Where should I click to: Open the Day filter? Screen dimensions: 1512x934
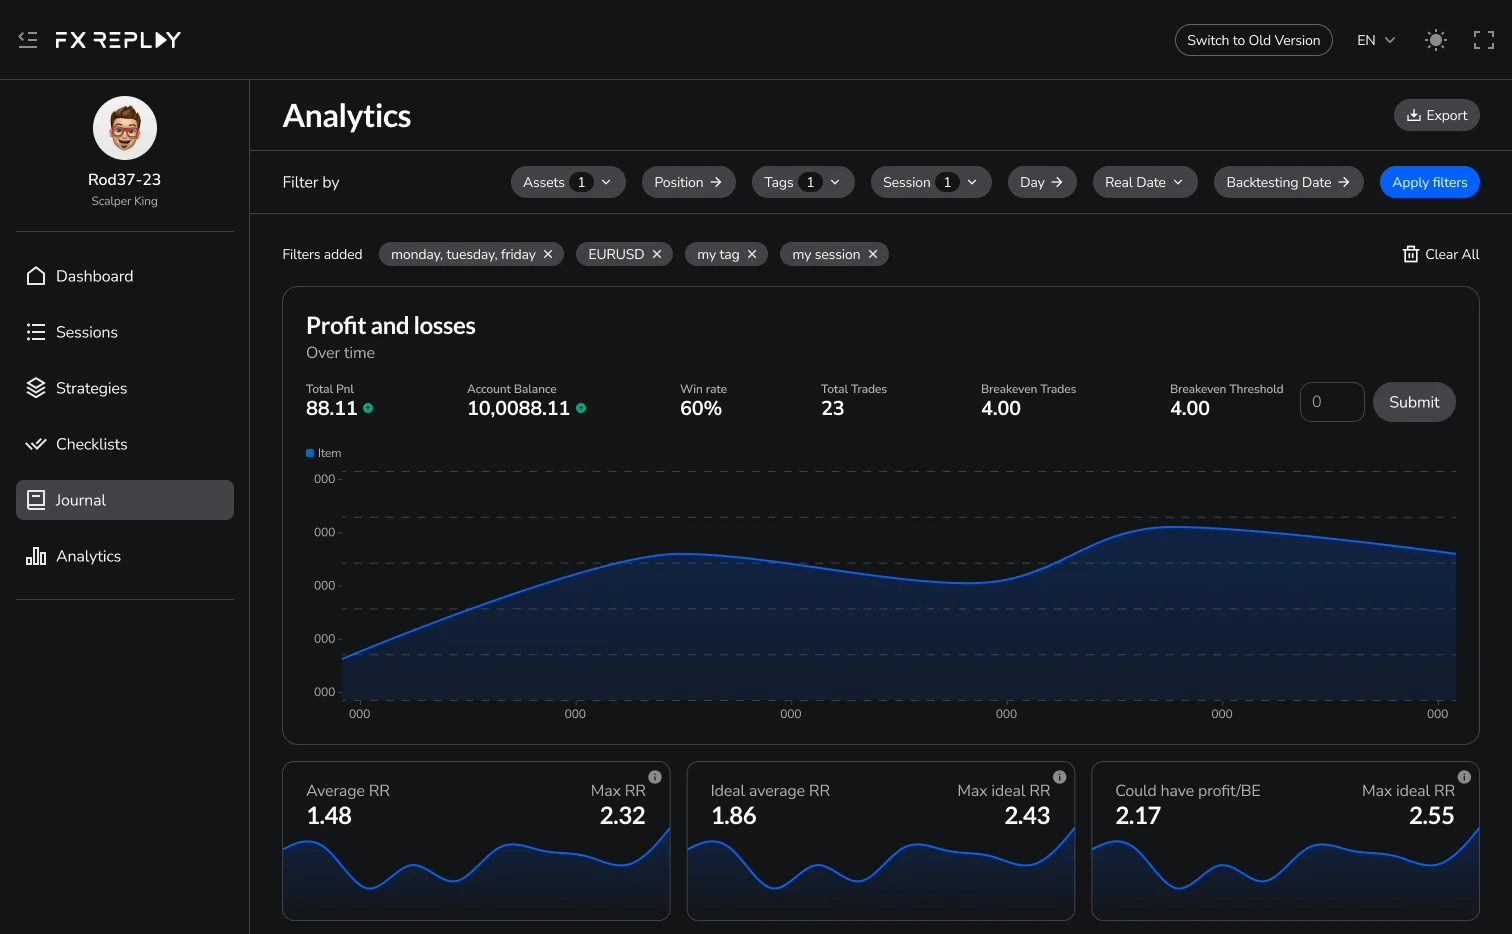pyautogui.click(x=1042, y=182)
